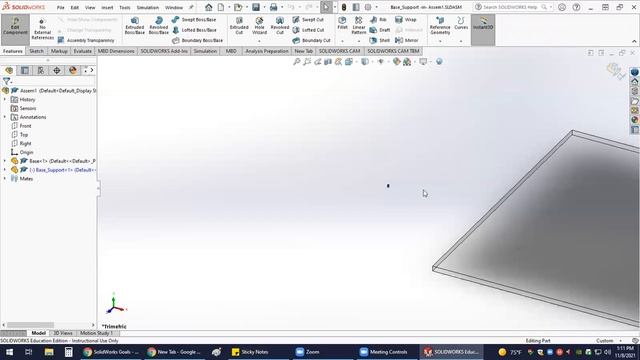Screen dimensions: 640x360
Task: Select Revolved Cut tool
Action: (x=280, y=26)
